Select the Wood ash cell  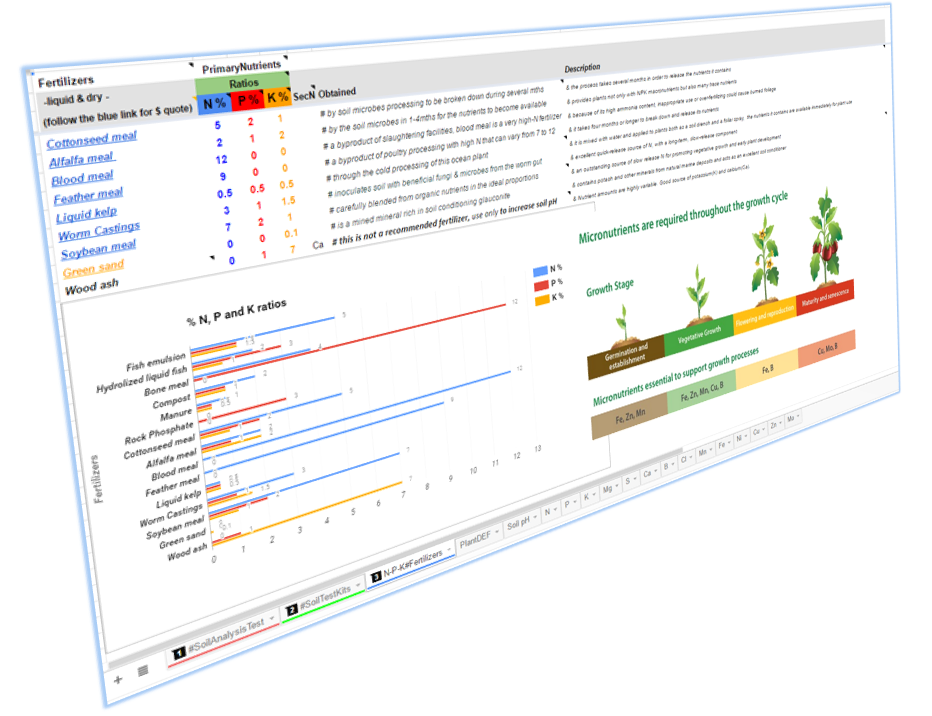click(92, 287)
